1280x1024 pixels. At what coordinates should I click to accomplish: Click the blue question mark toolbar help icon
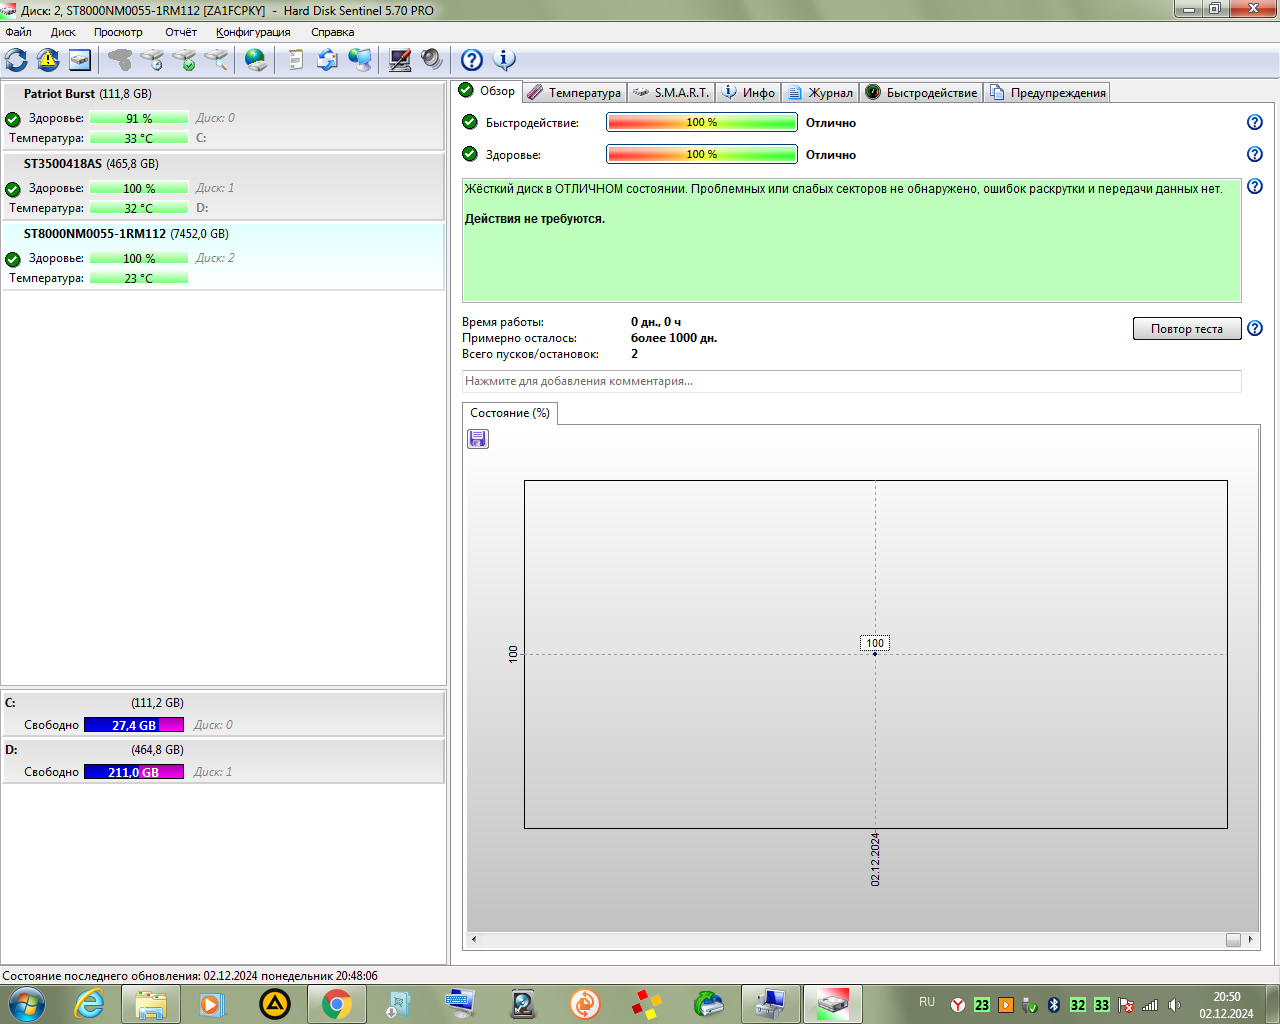[x=472, y=60]
